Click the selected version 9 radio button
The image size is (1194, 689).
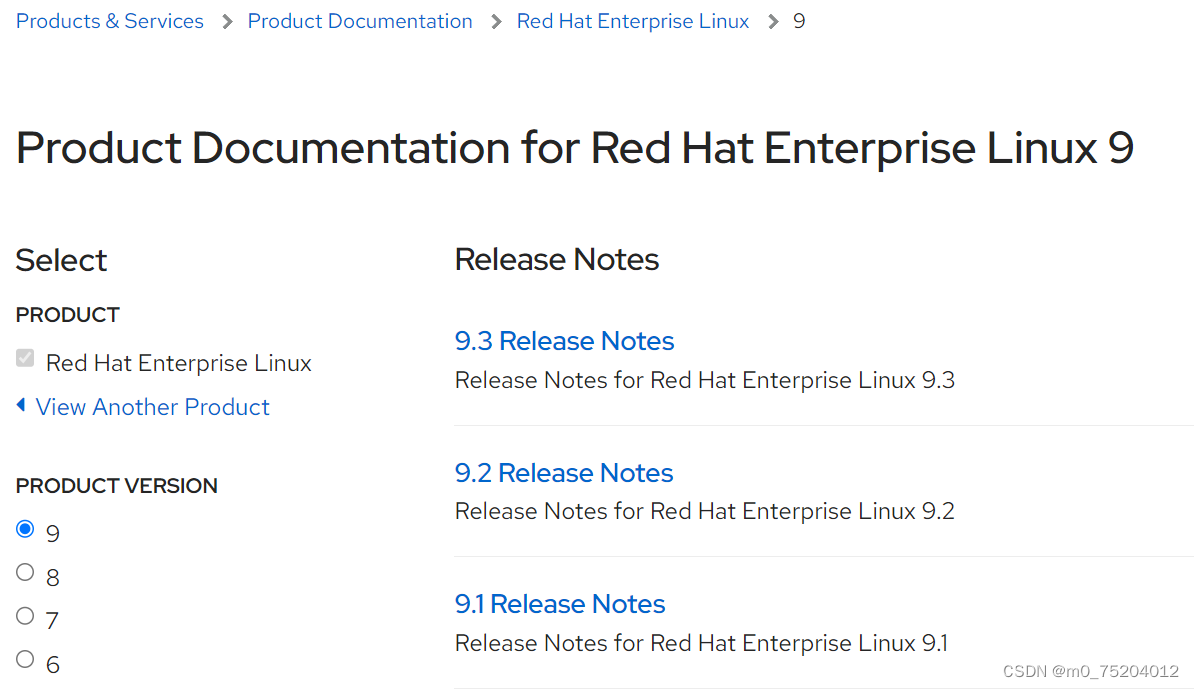(25, 528)
